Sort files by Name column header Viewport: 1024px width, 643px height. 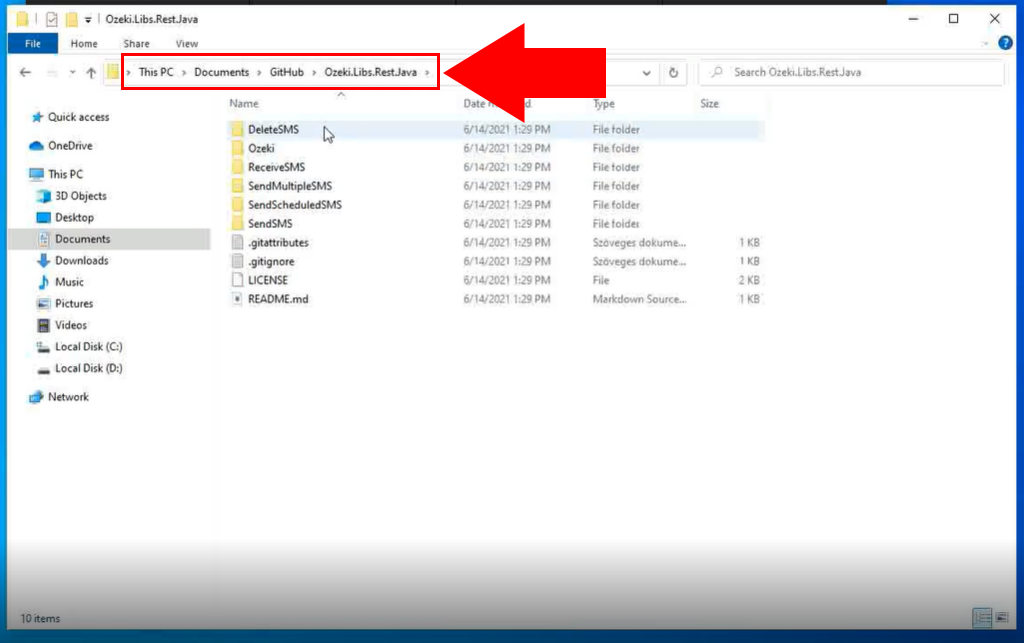tap(245, 104)
